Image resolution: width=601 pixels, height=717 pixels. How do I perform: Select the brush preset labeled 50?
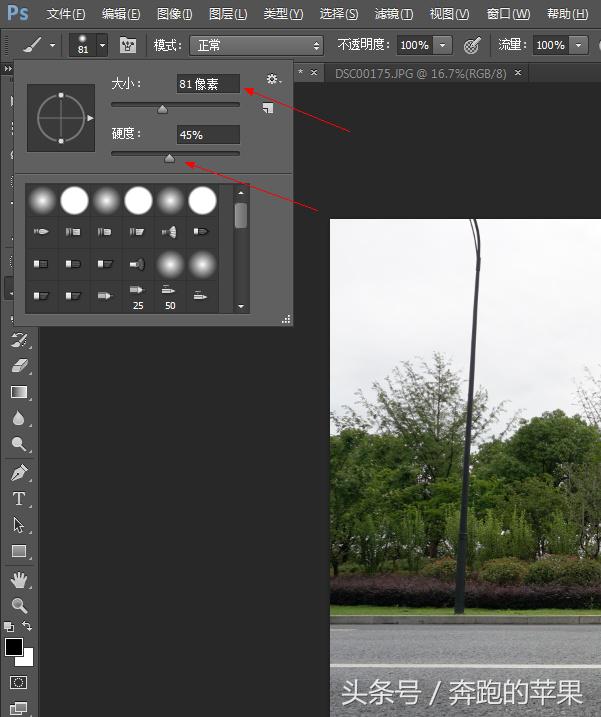[169, 297]
